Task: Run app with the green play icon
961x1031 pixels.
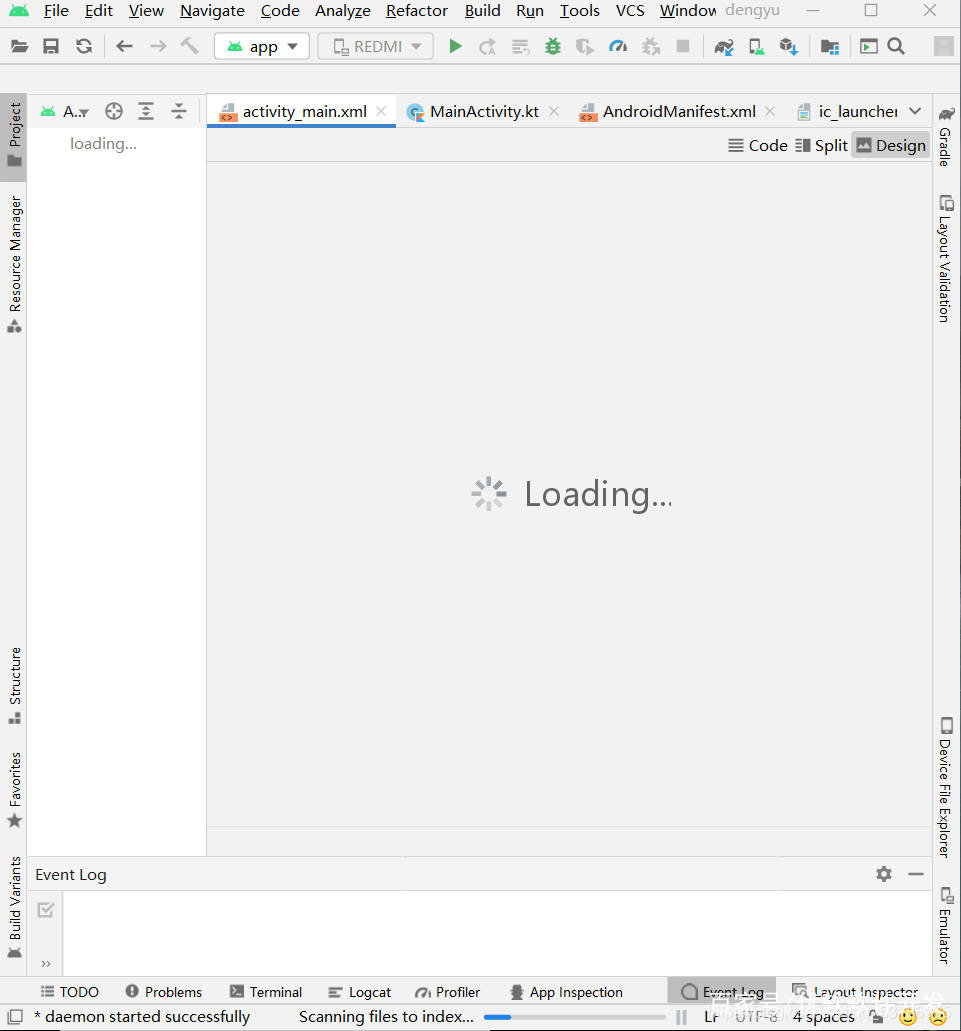Action: (x=455, y=46)
